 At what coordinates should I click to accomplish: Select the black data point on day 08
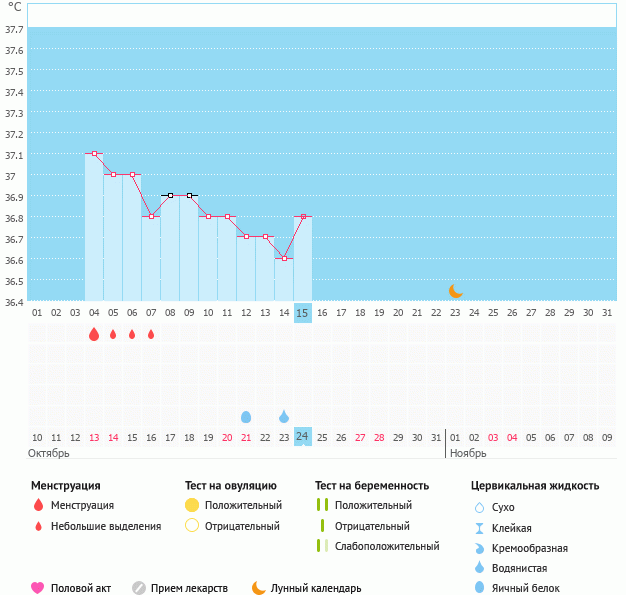click(x=170, y=196)
